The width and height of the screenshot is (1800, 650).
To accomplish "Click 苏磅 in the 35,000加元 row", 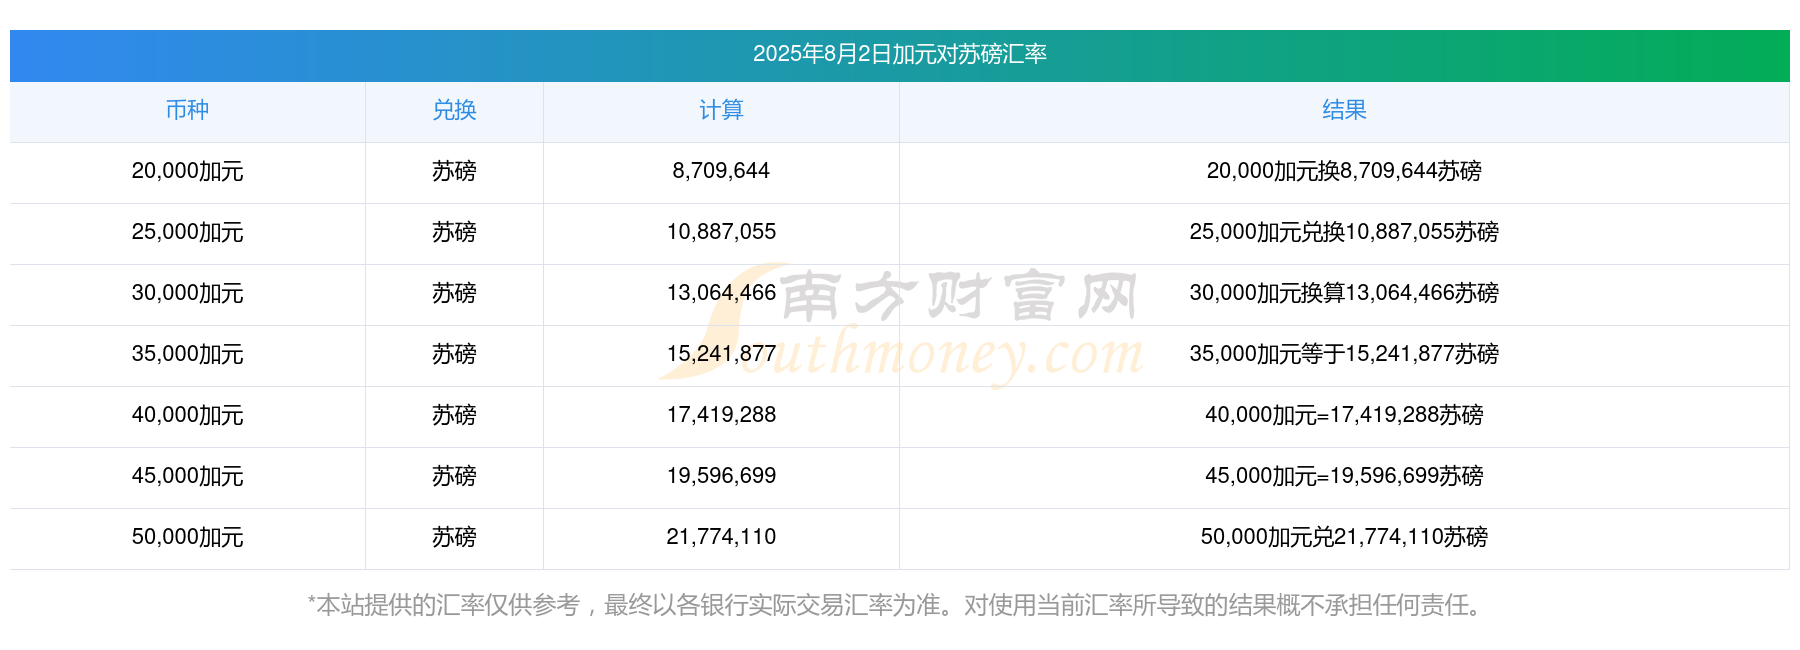I will [x=454, y=354].
